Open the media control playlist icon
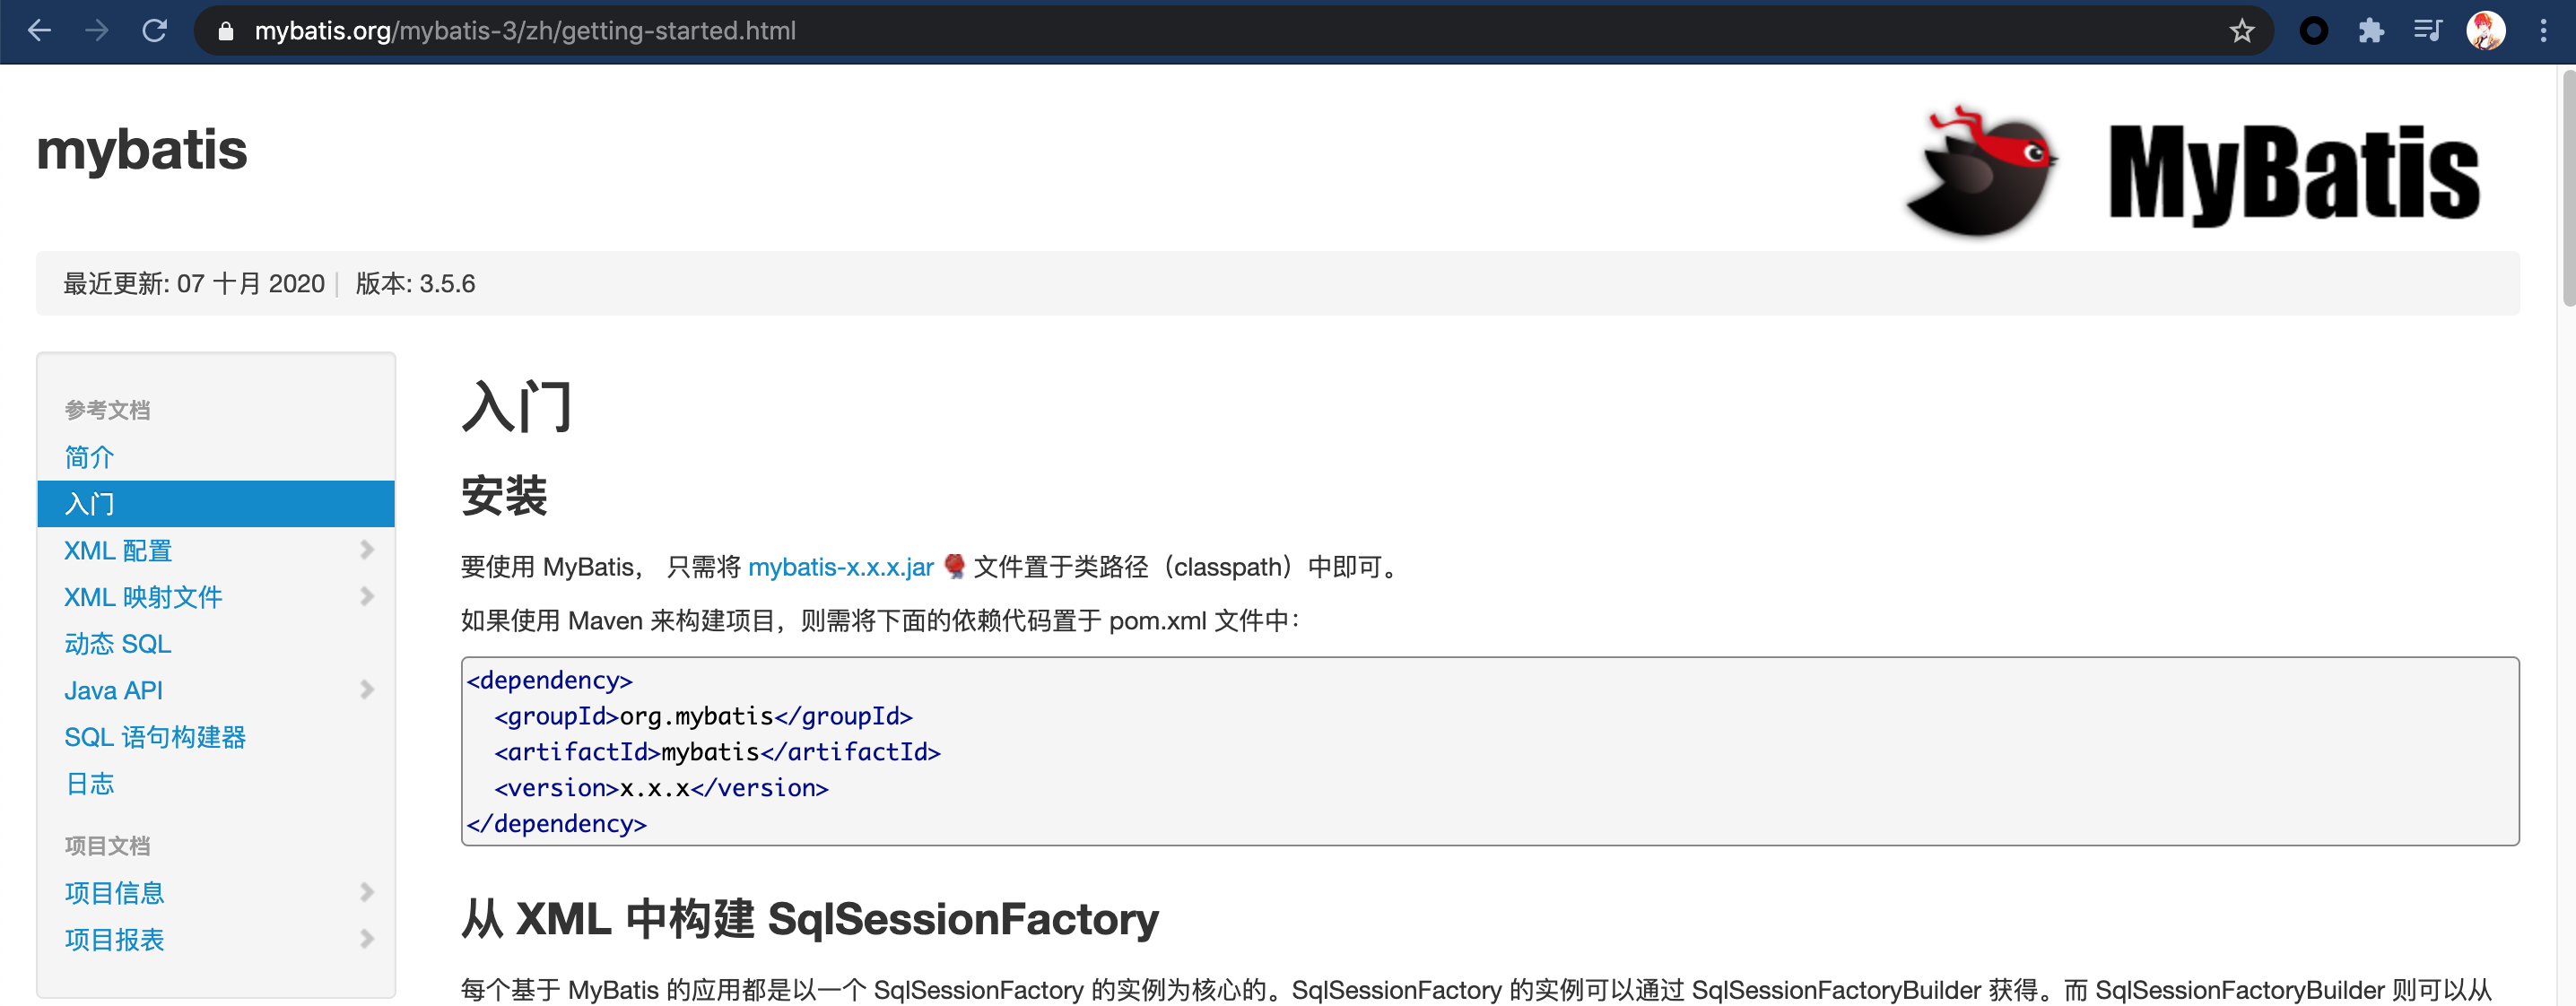 [2427, 31]
